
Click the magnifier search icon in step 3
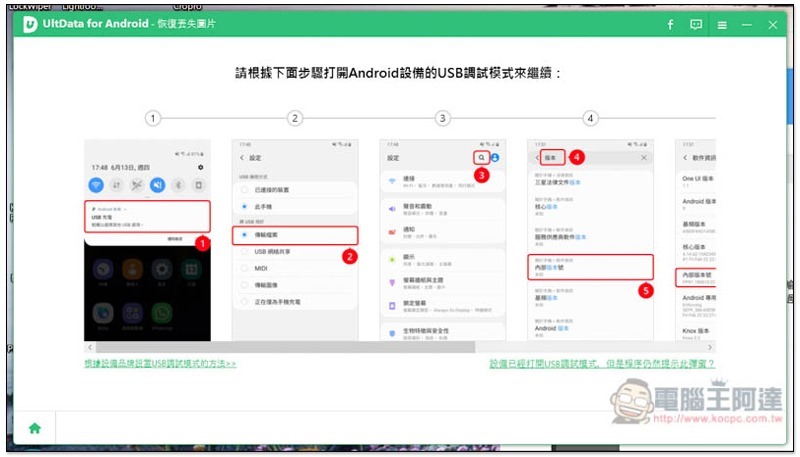481,158
